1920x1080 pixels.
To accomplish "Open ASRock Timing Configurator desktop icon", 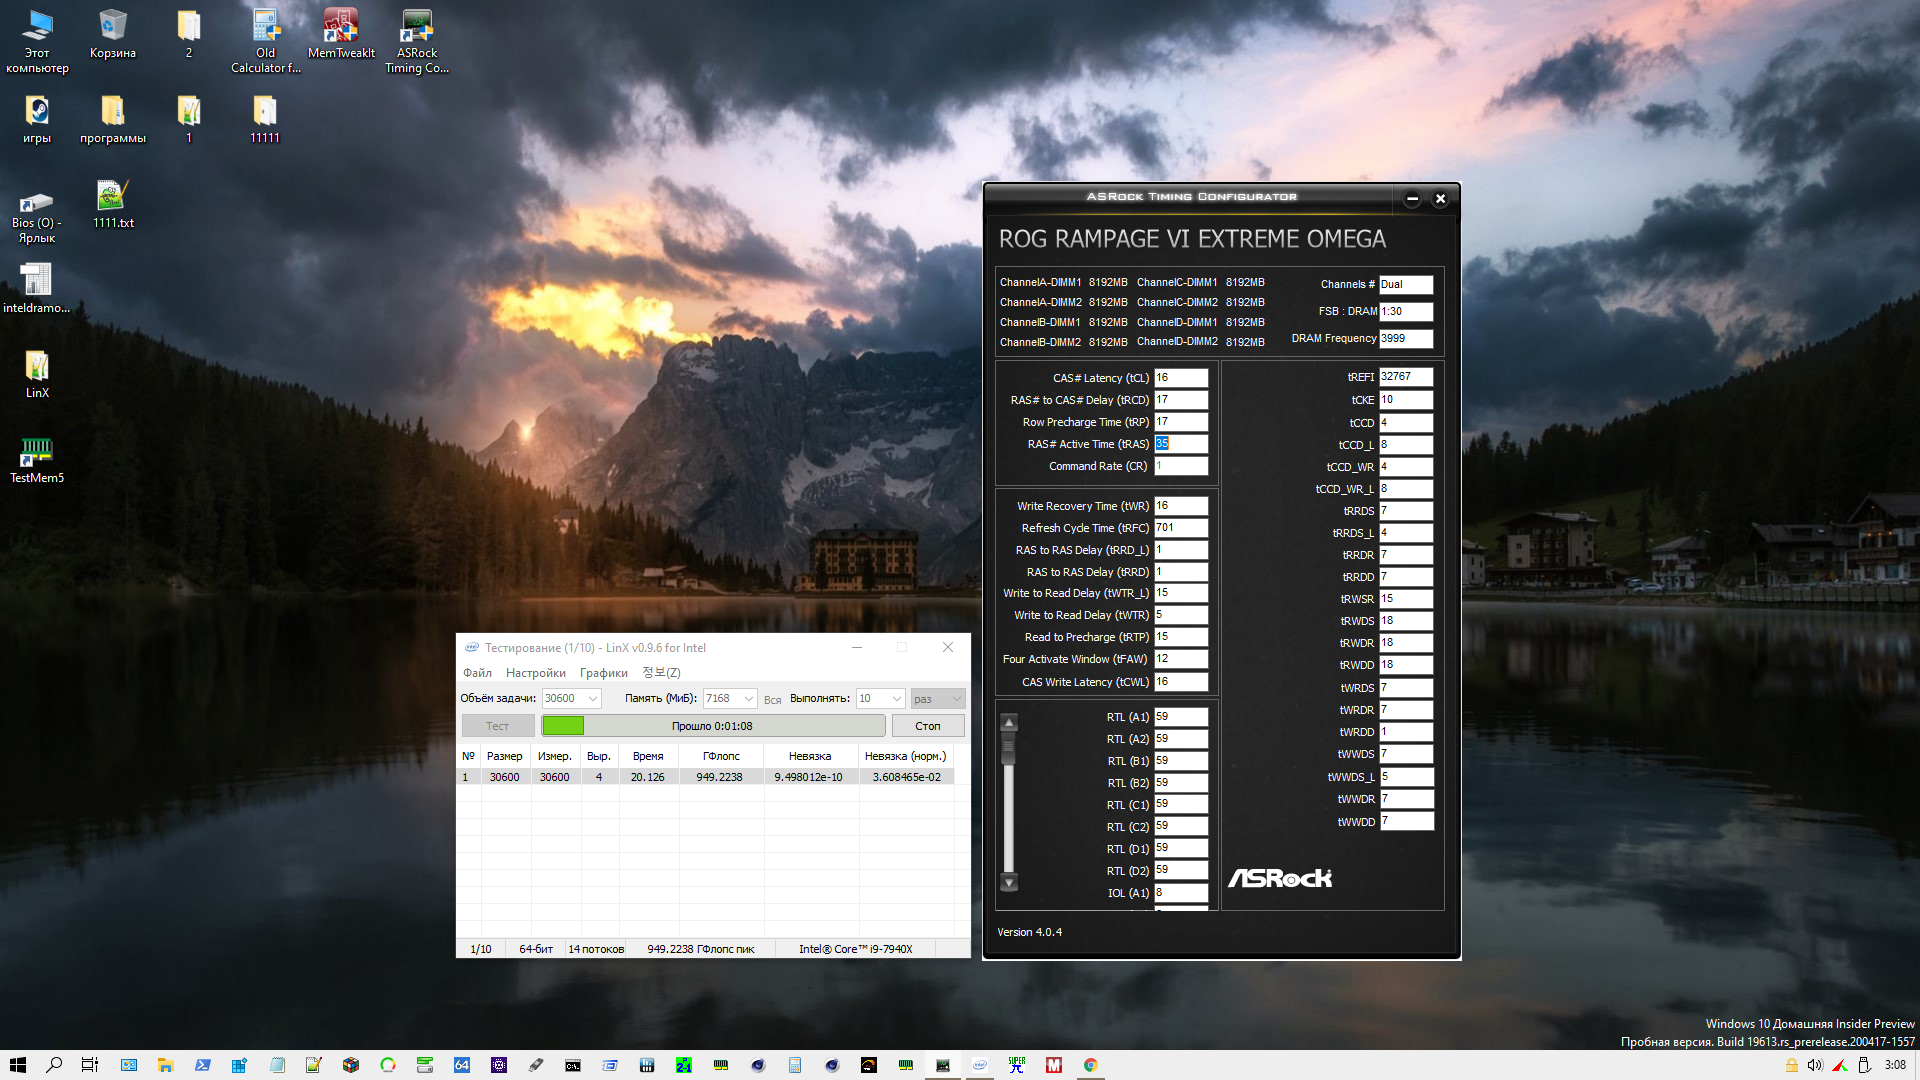I will pyautogui.click(x=416, y=30).
